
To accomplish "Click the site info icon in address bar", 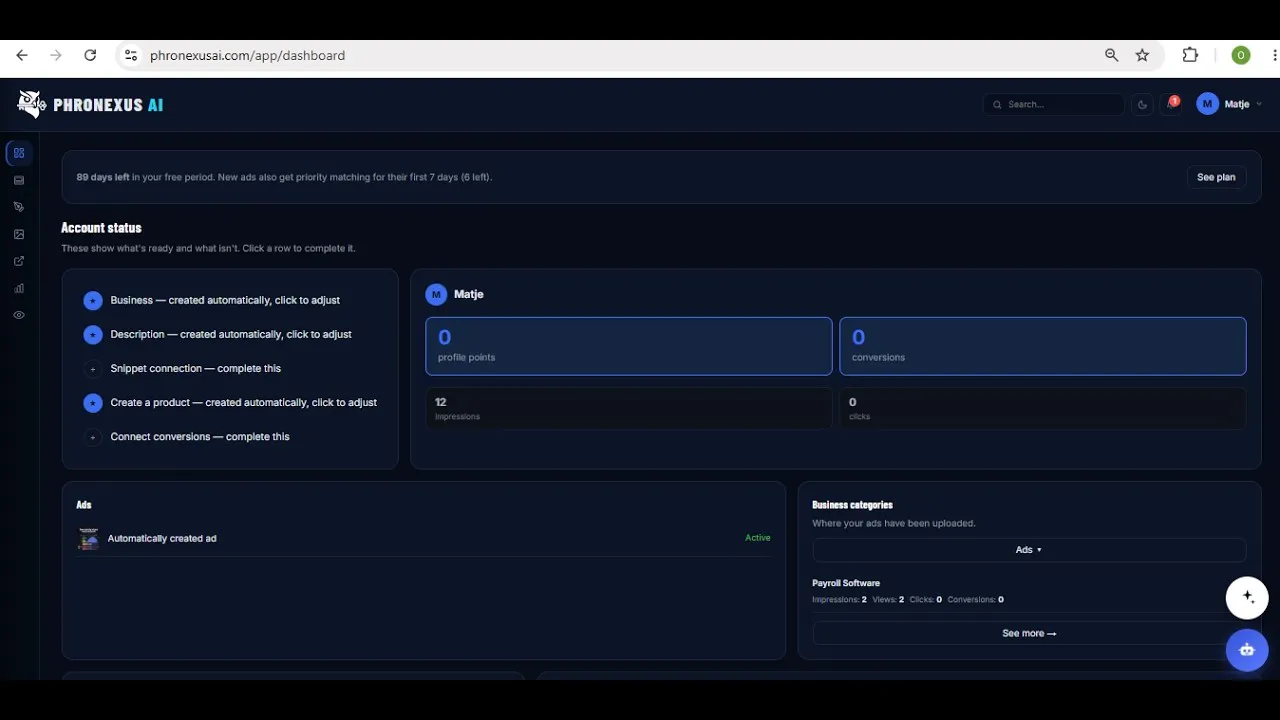I will [130, 56].
